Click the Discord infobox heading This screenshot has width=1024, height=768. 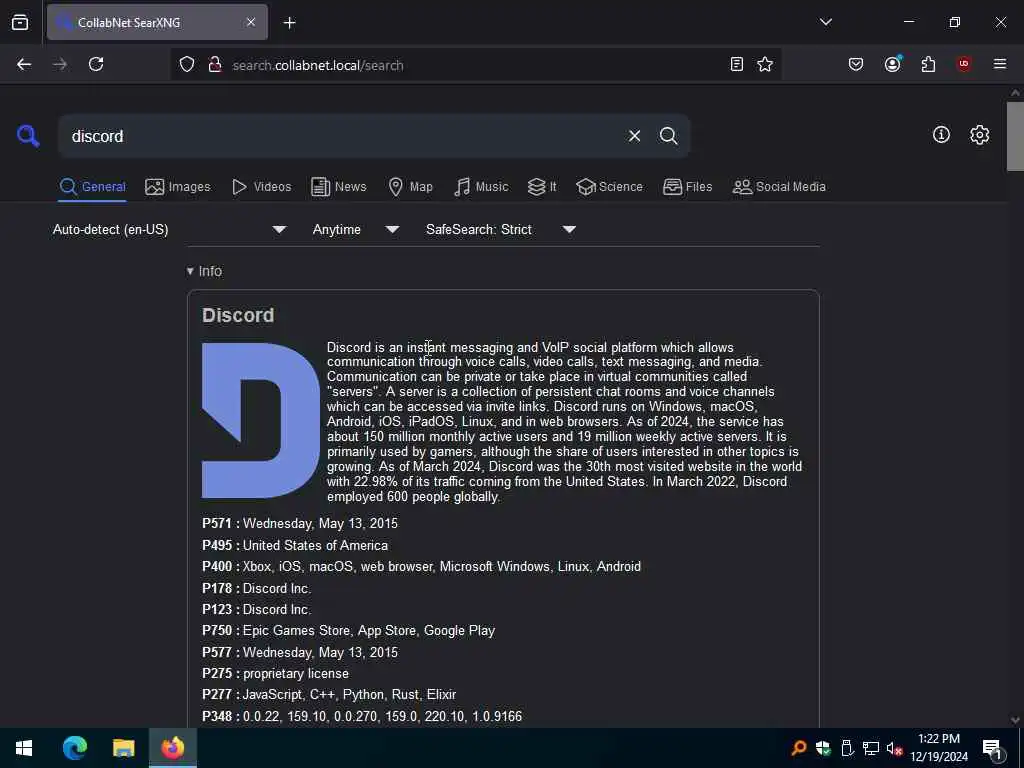click(x=238, y=315)
